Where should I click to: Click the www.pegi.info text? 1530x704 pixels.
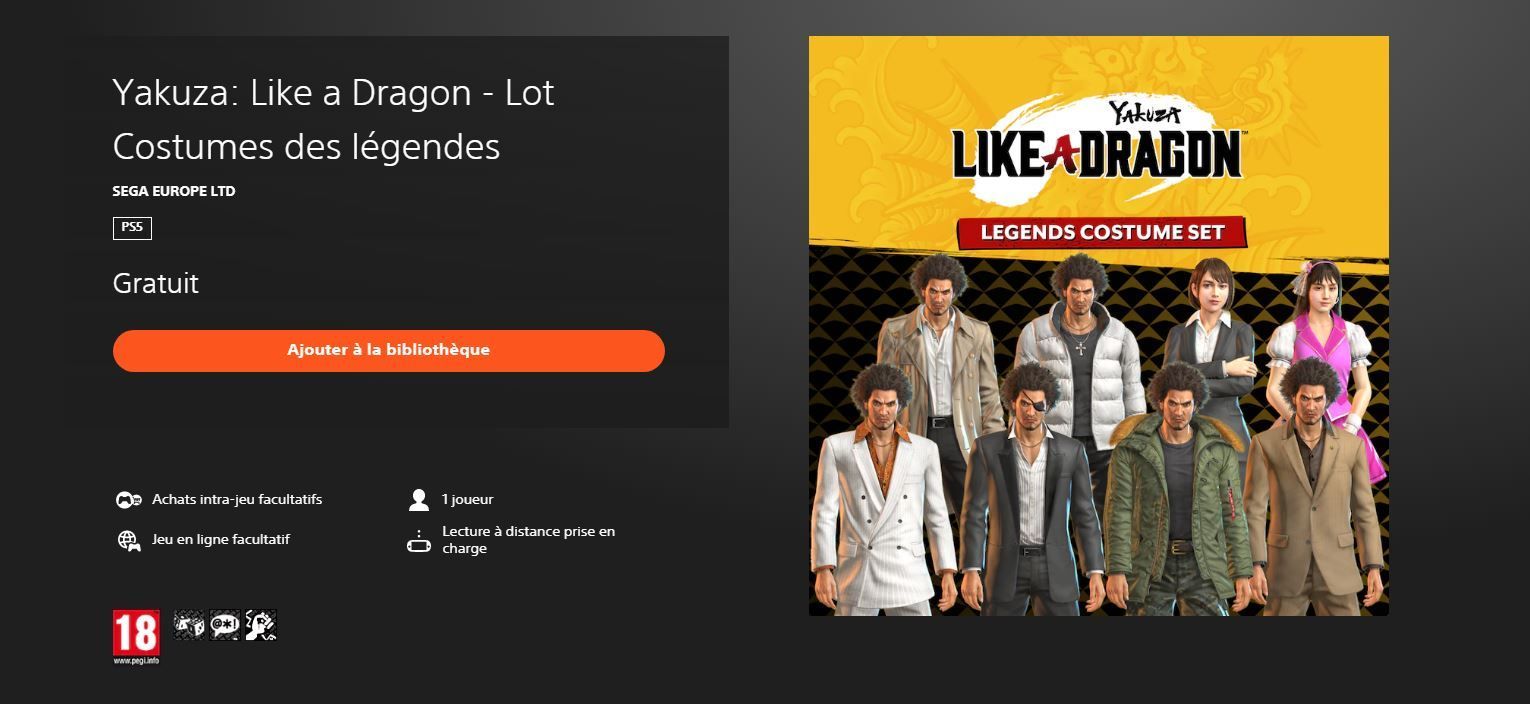(x=136, y=661)
